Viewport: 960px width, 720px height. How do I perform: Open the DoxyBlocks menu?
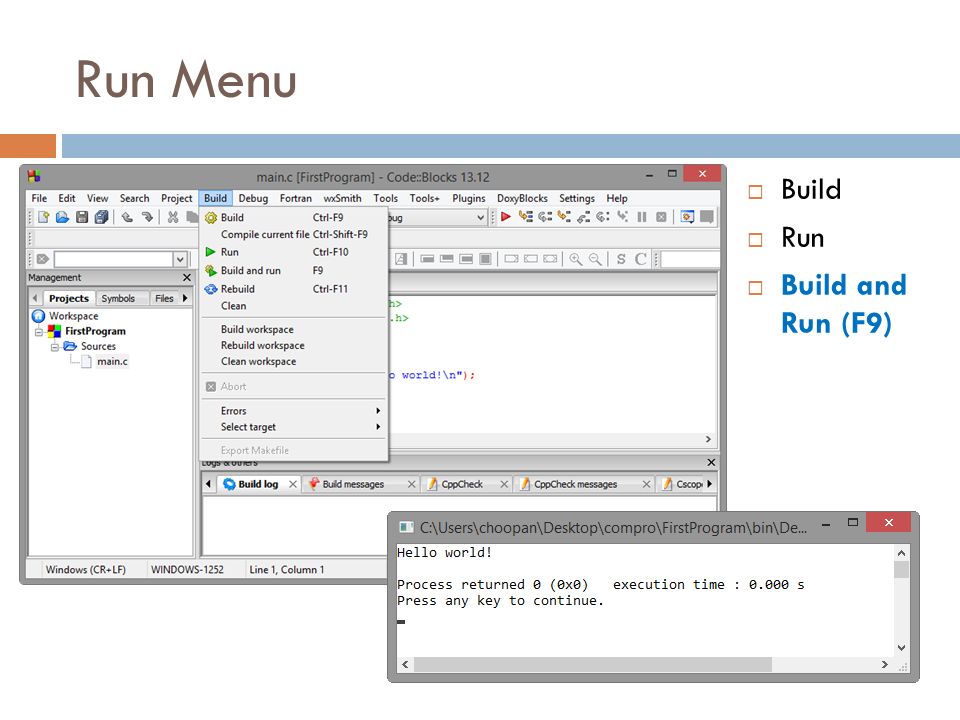[x=522, y=198]
